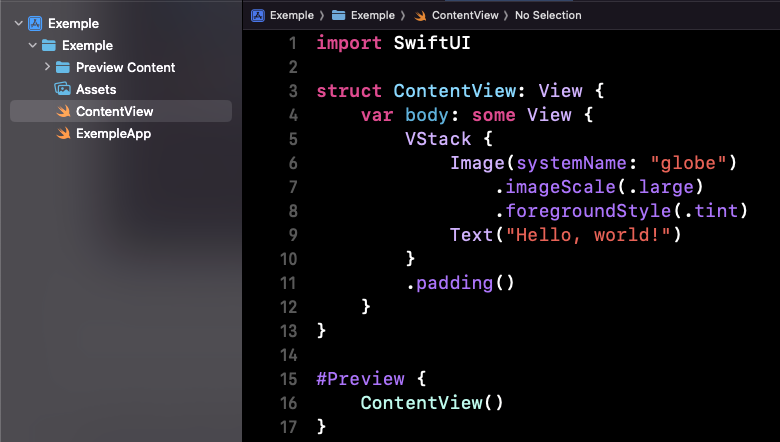The height and width of the screenshot is (442, 780).
Task: Click the project icon in the jump bar
Action: pos(258,15)
